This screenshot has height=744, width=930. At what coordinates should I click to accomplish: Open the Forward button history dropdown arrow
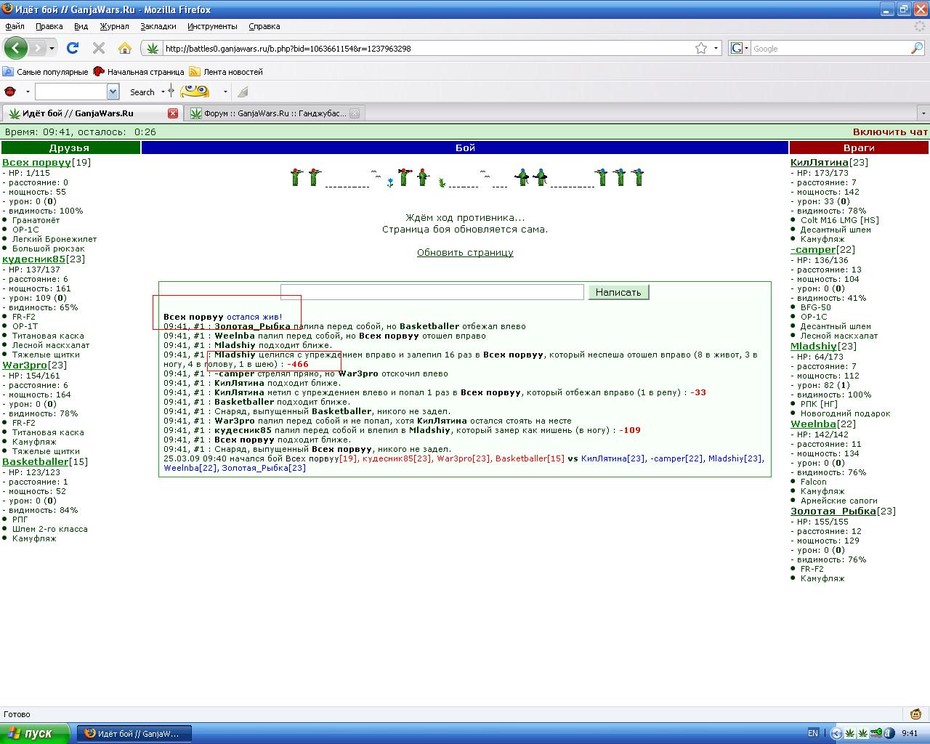coord(52,48)
